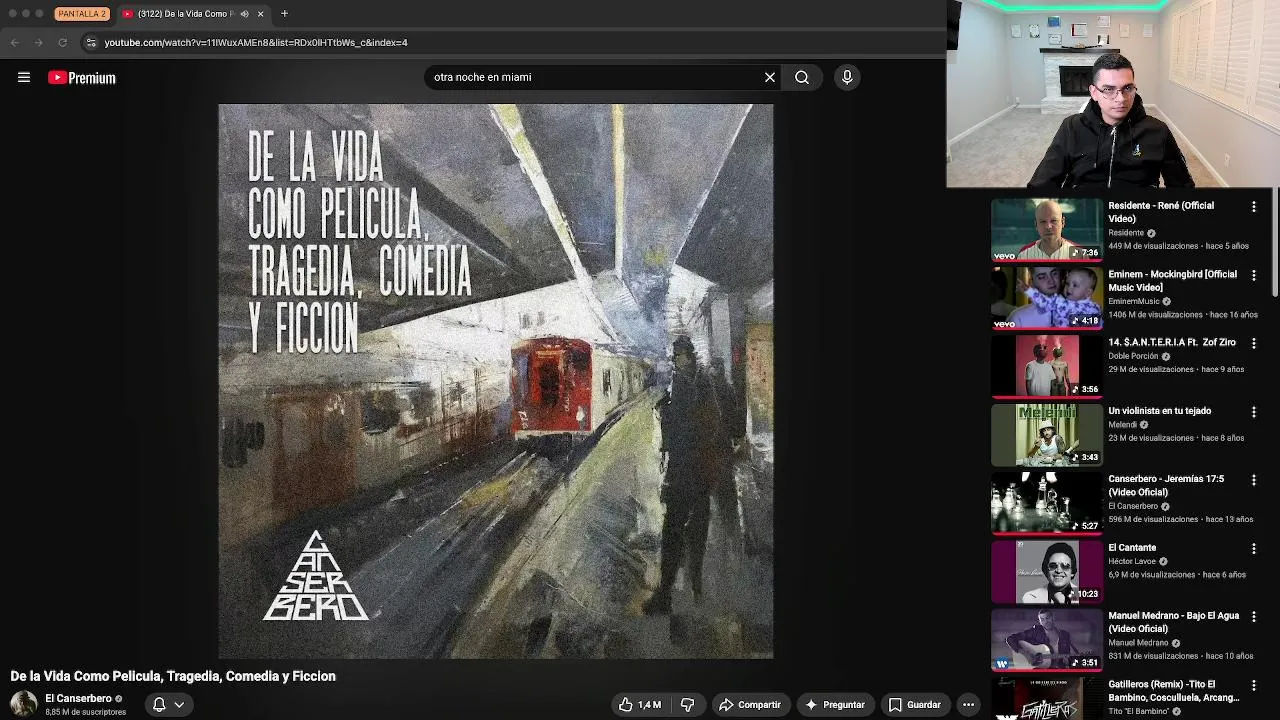Open more actions three-dot menu below video
The width and height of the screenshot is (1280, 720).
(968, 705)
